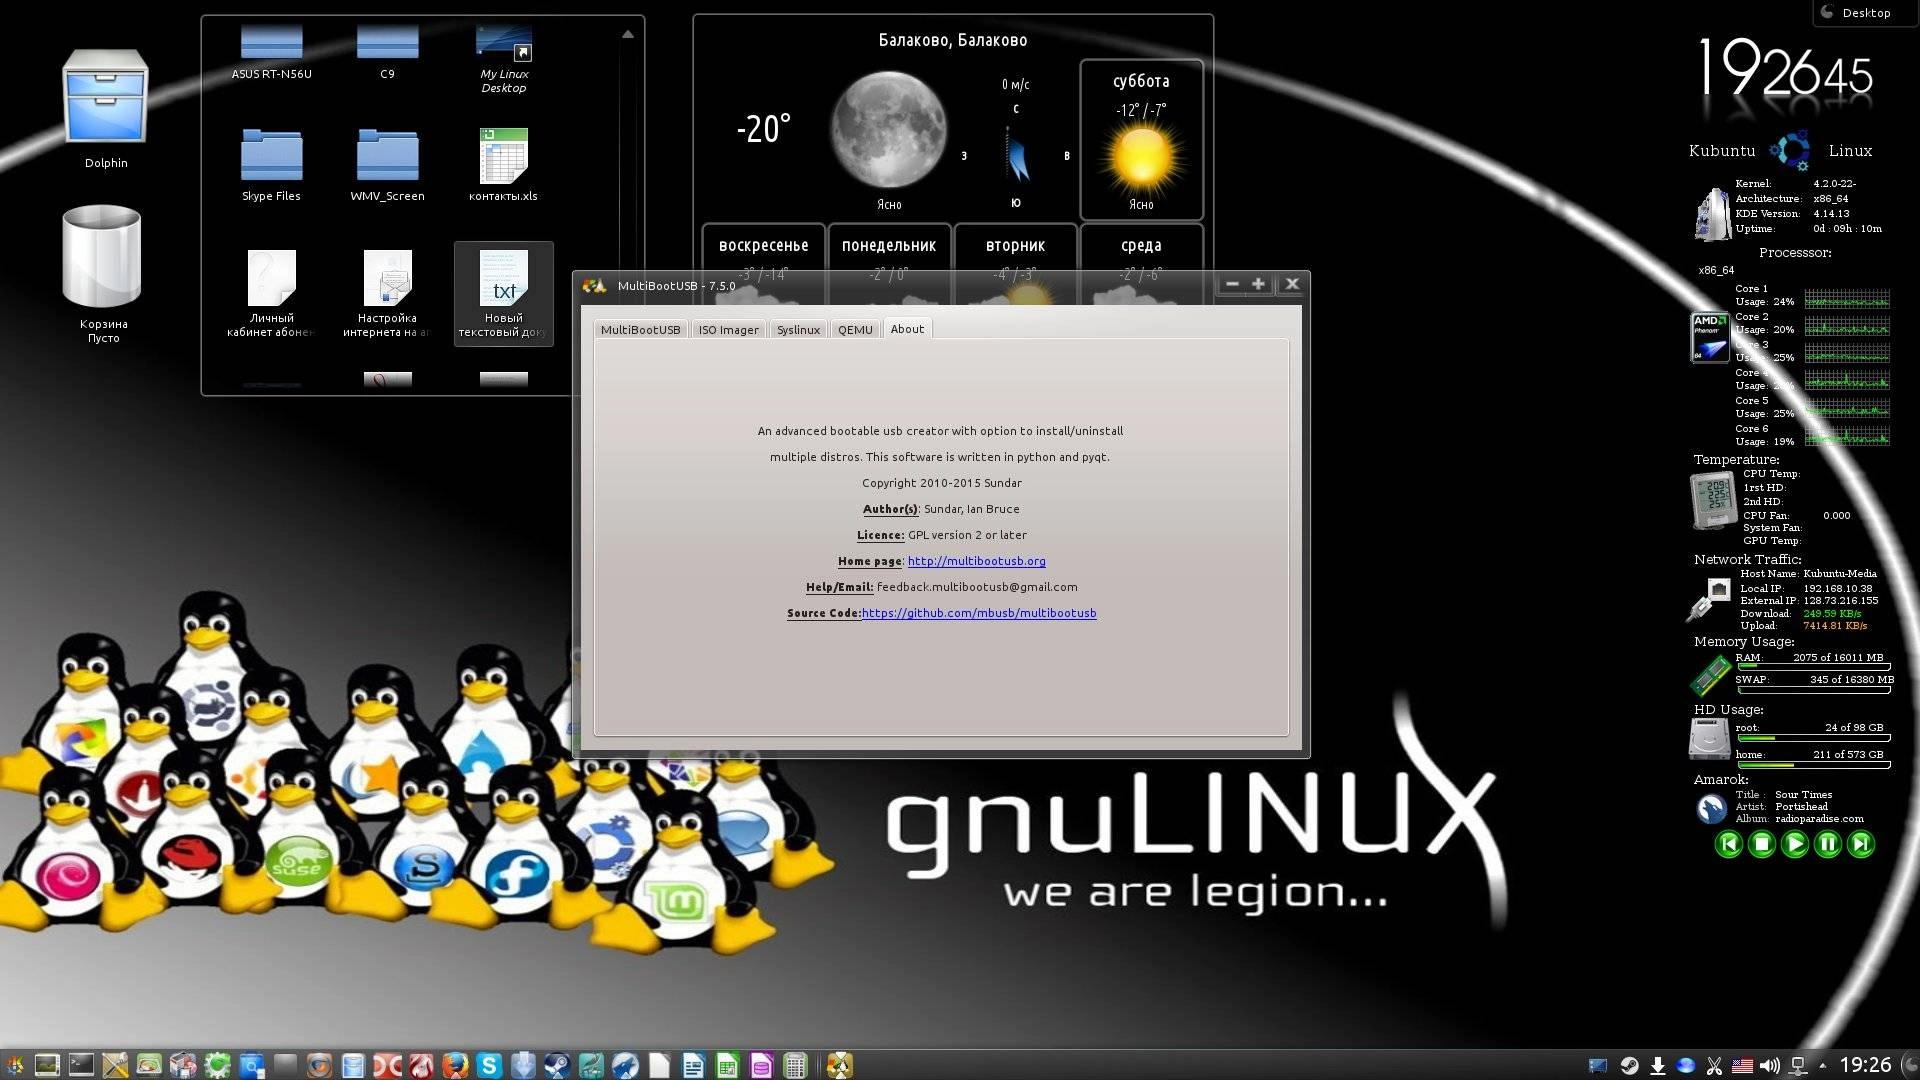Select the суббота forecast panel
Viewport: 1920px width, 1080px height.
coord(1141,139)
